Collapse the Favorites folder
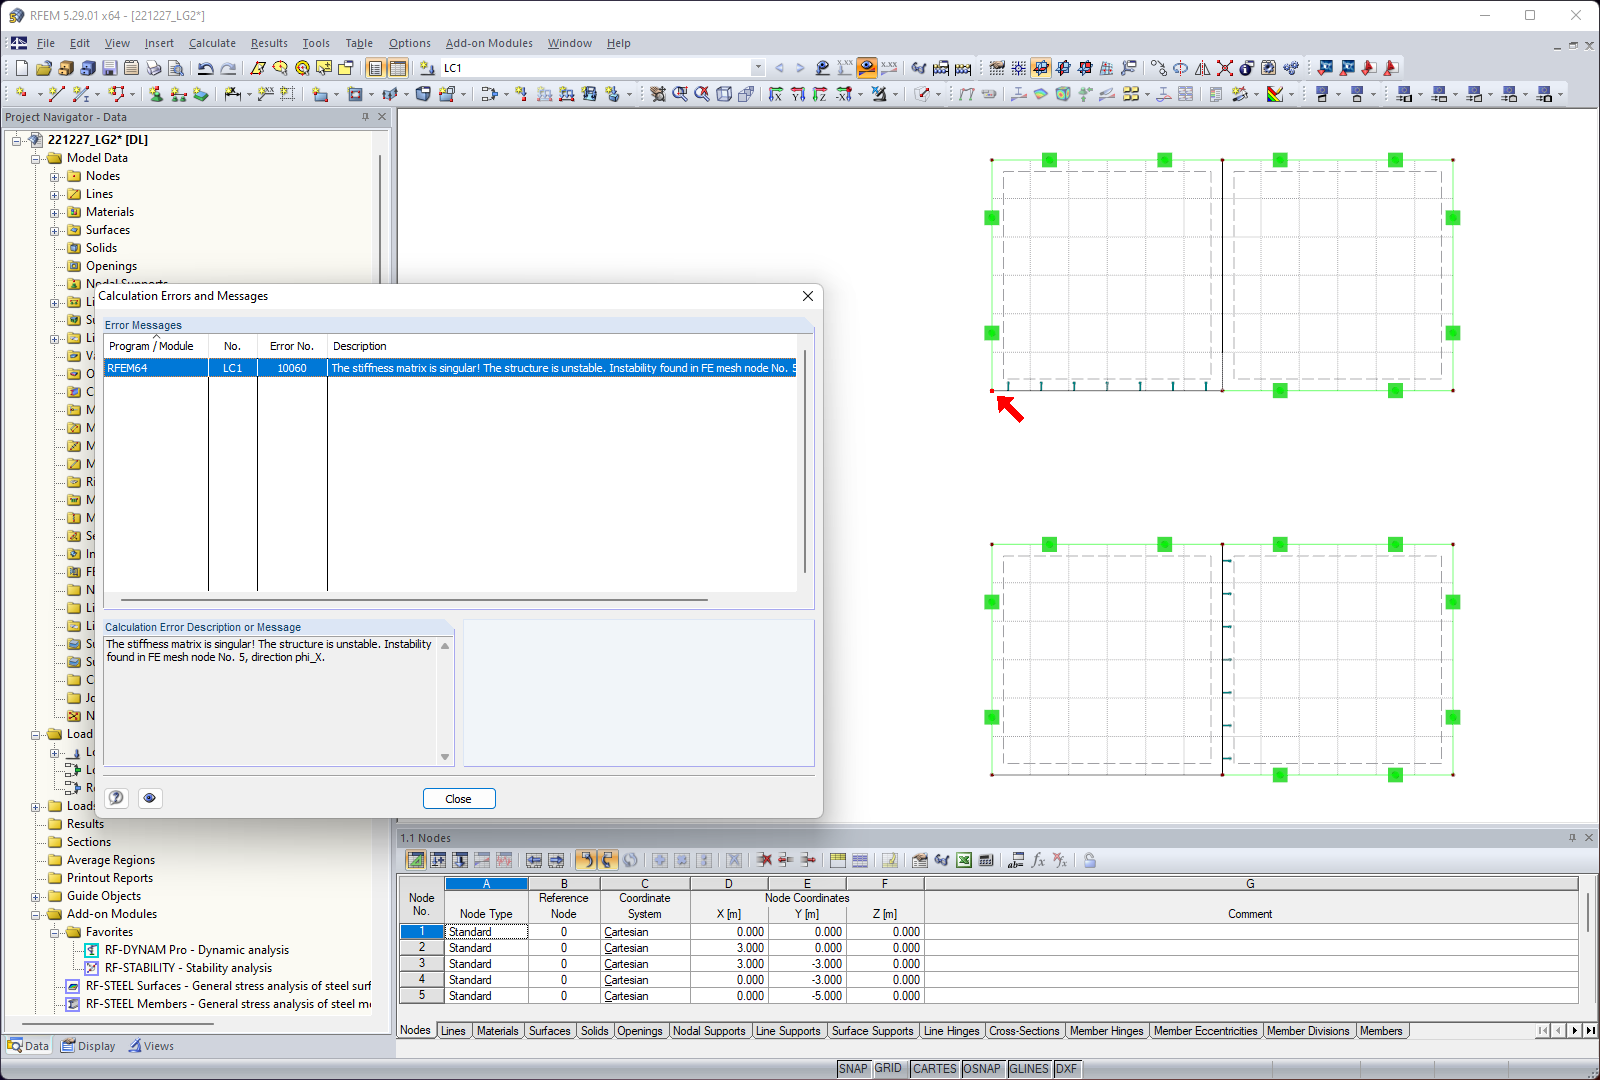The width and height of the screenshot is (1600, 1080). point(55,933)
